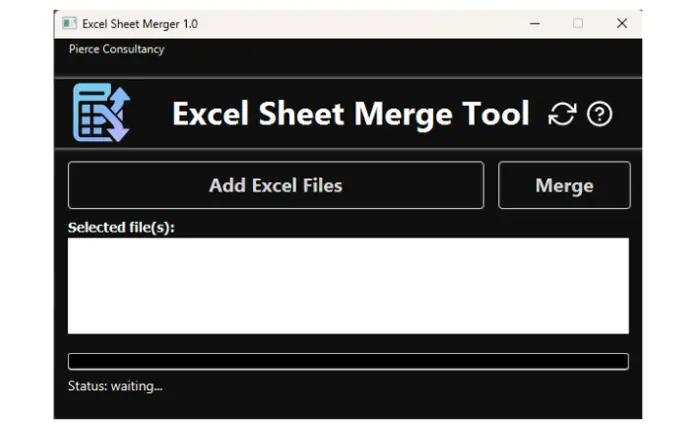Viewport: 690px width, 426px height.
Task: Minimize the Excel Sheet Merger window
Action: click(x=535, y=23)
